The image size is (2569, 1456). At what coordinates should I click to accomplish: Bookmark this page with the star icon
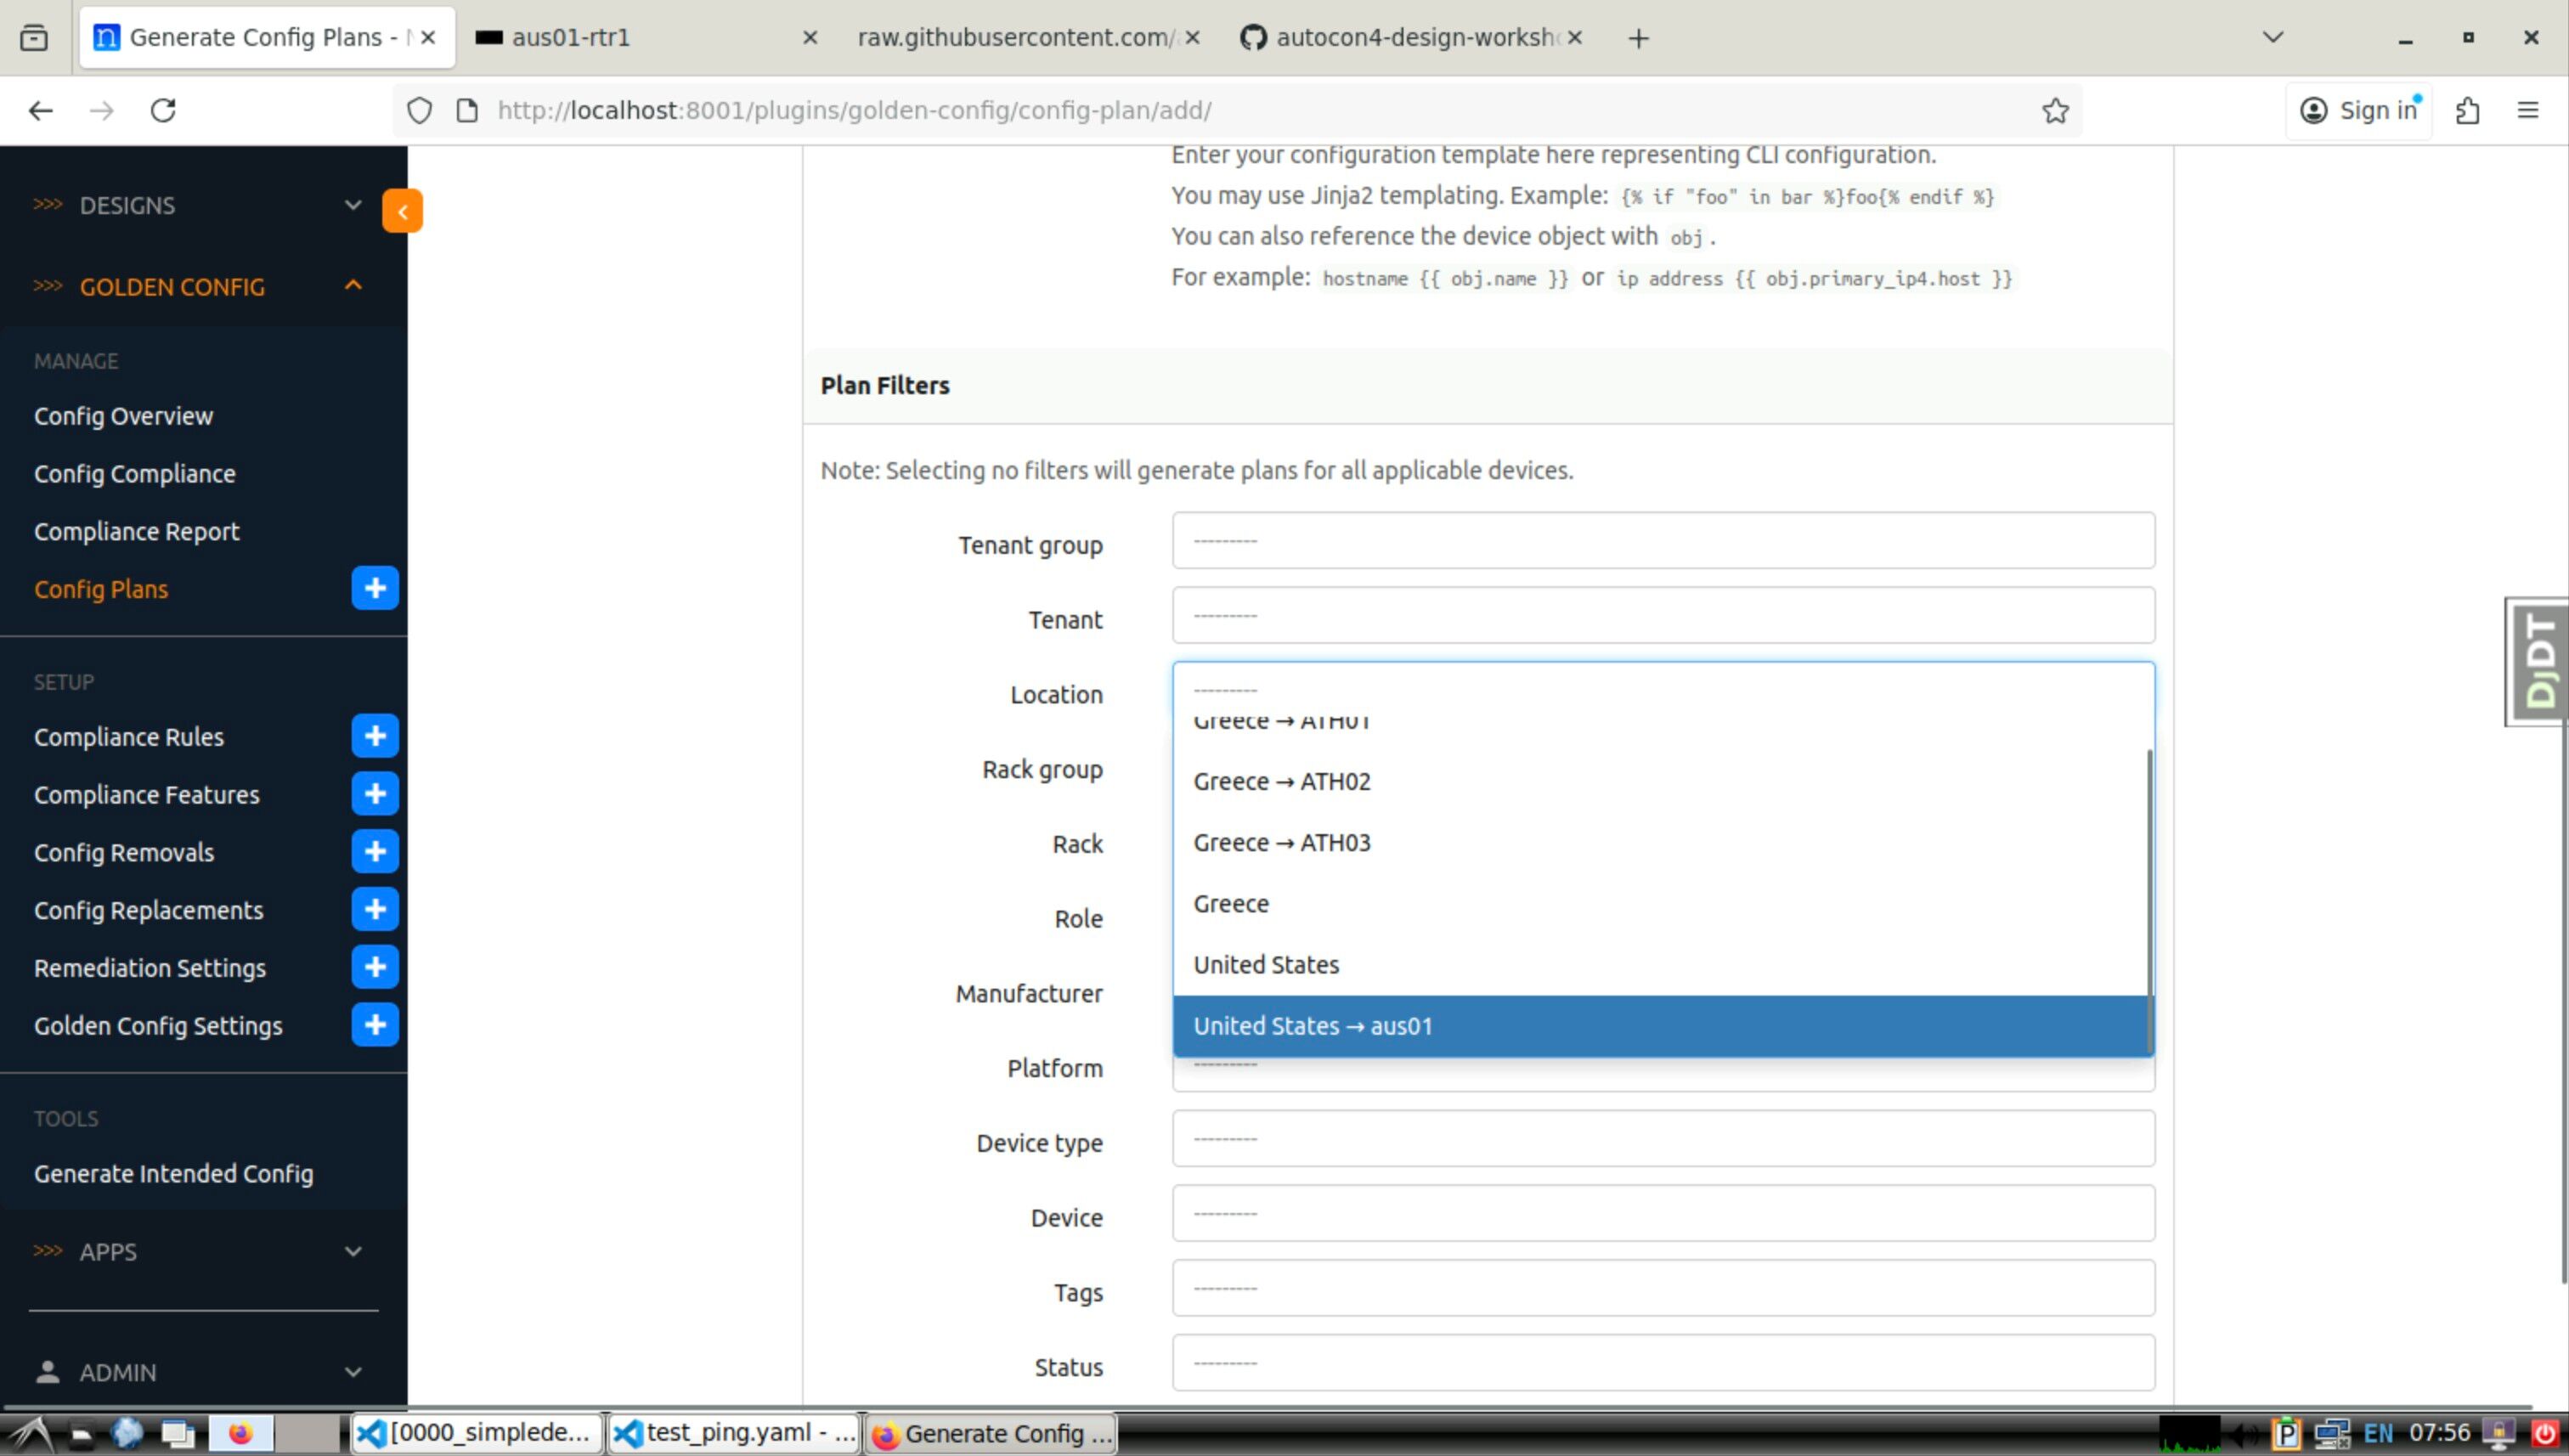point(2055,110)
